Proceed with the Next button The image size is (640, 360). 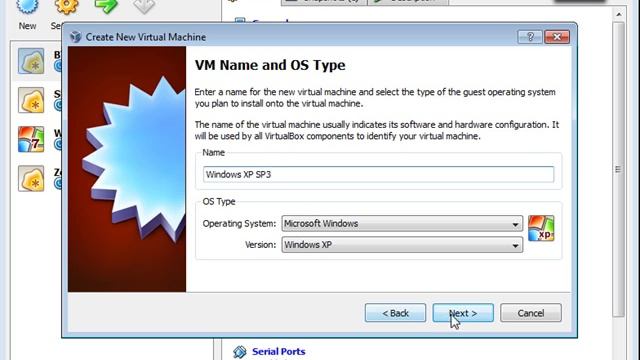(463, 313)
